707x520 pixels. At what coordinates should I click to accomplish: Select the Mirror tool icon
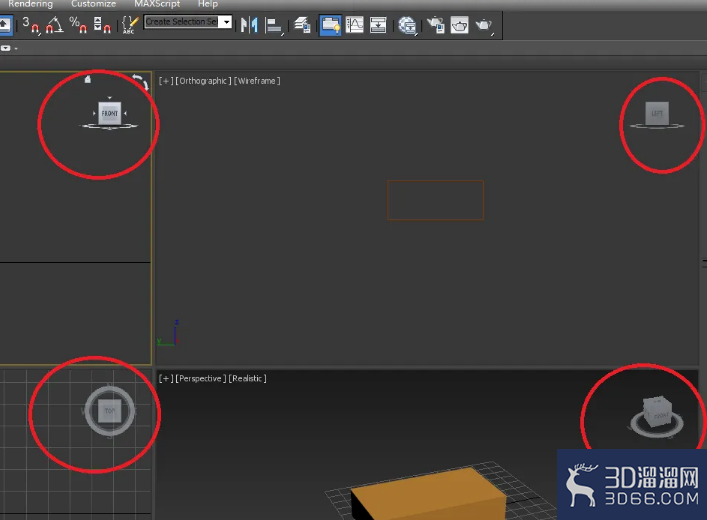(x=249, y=25)
